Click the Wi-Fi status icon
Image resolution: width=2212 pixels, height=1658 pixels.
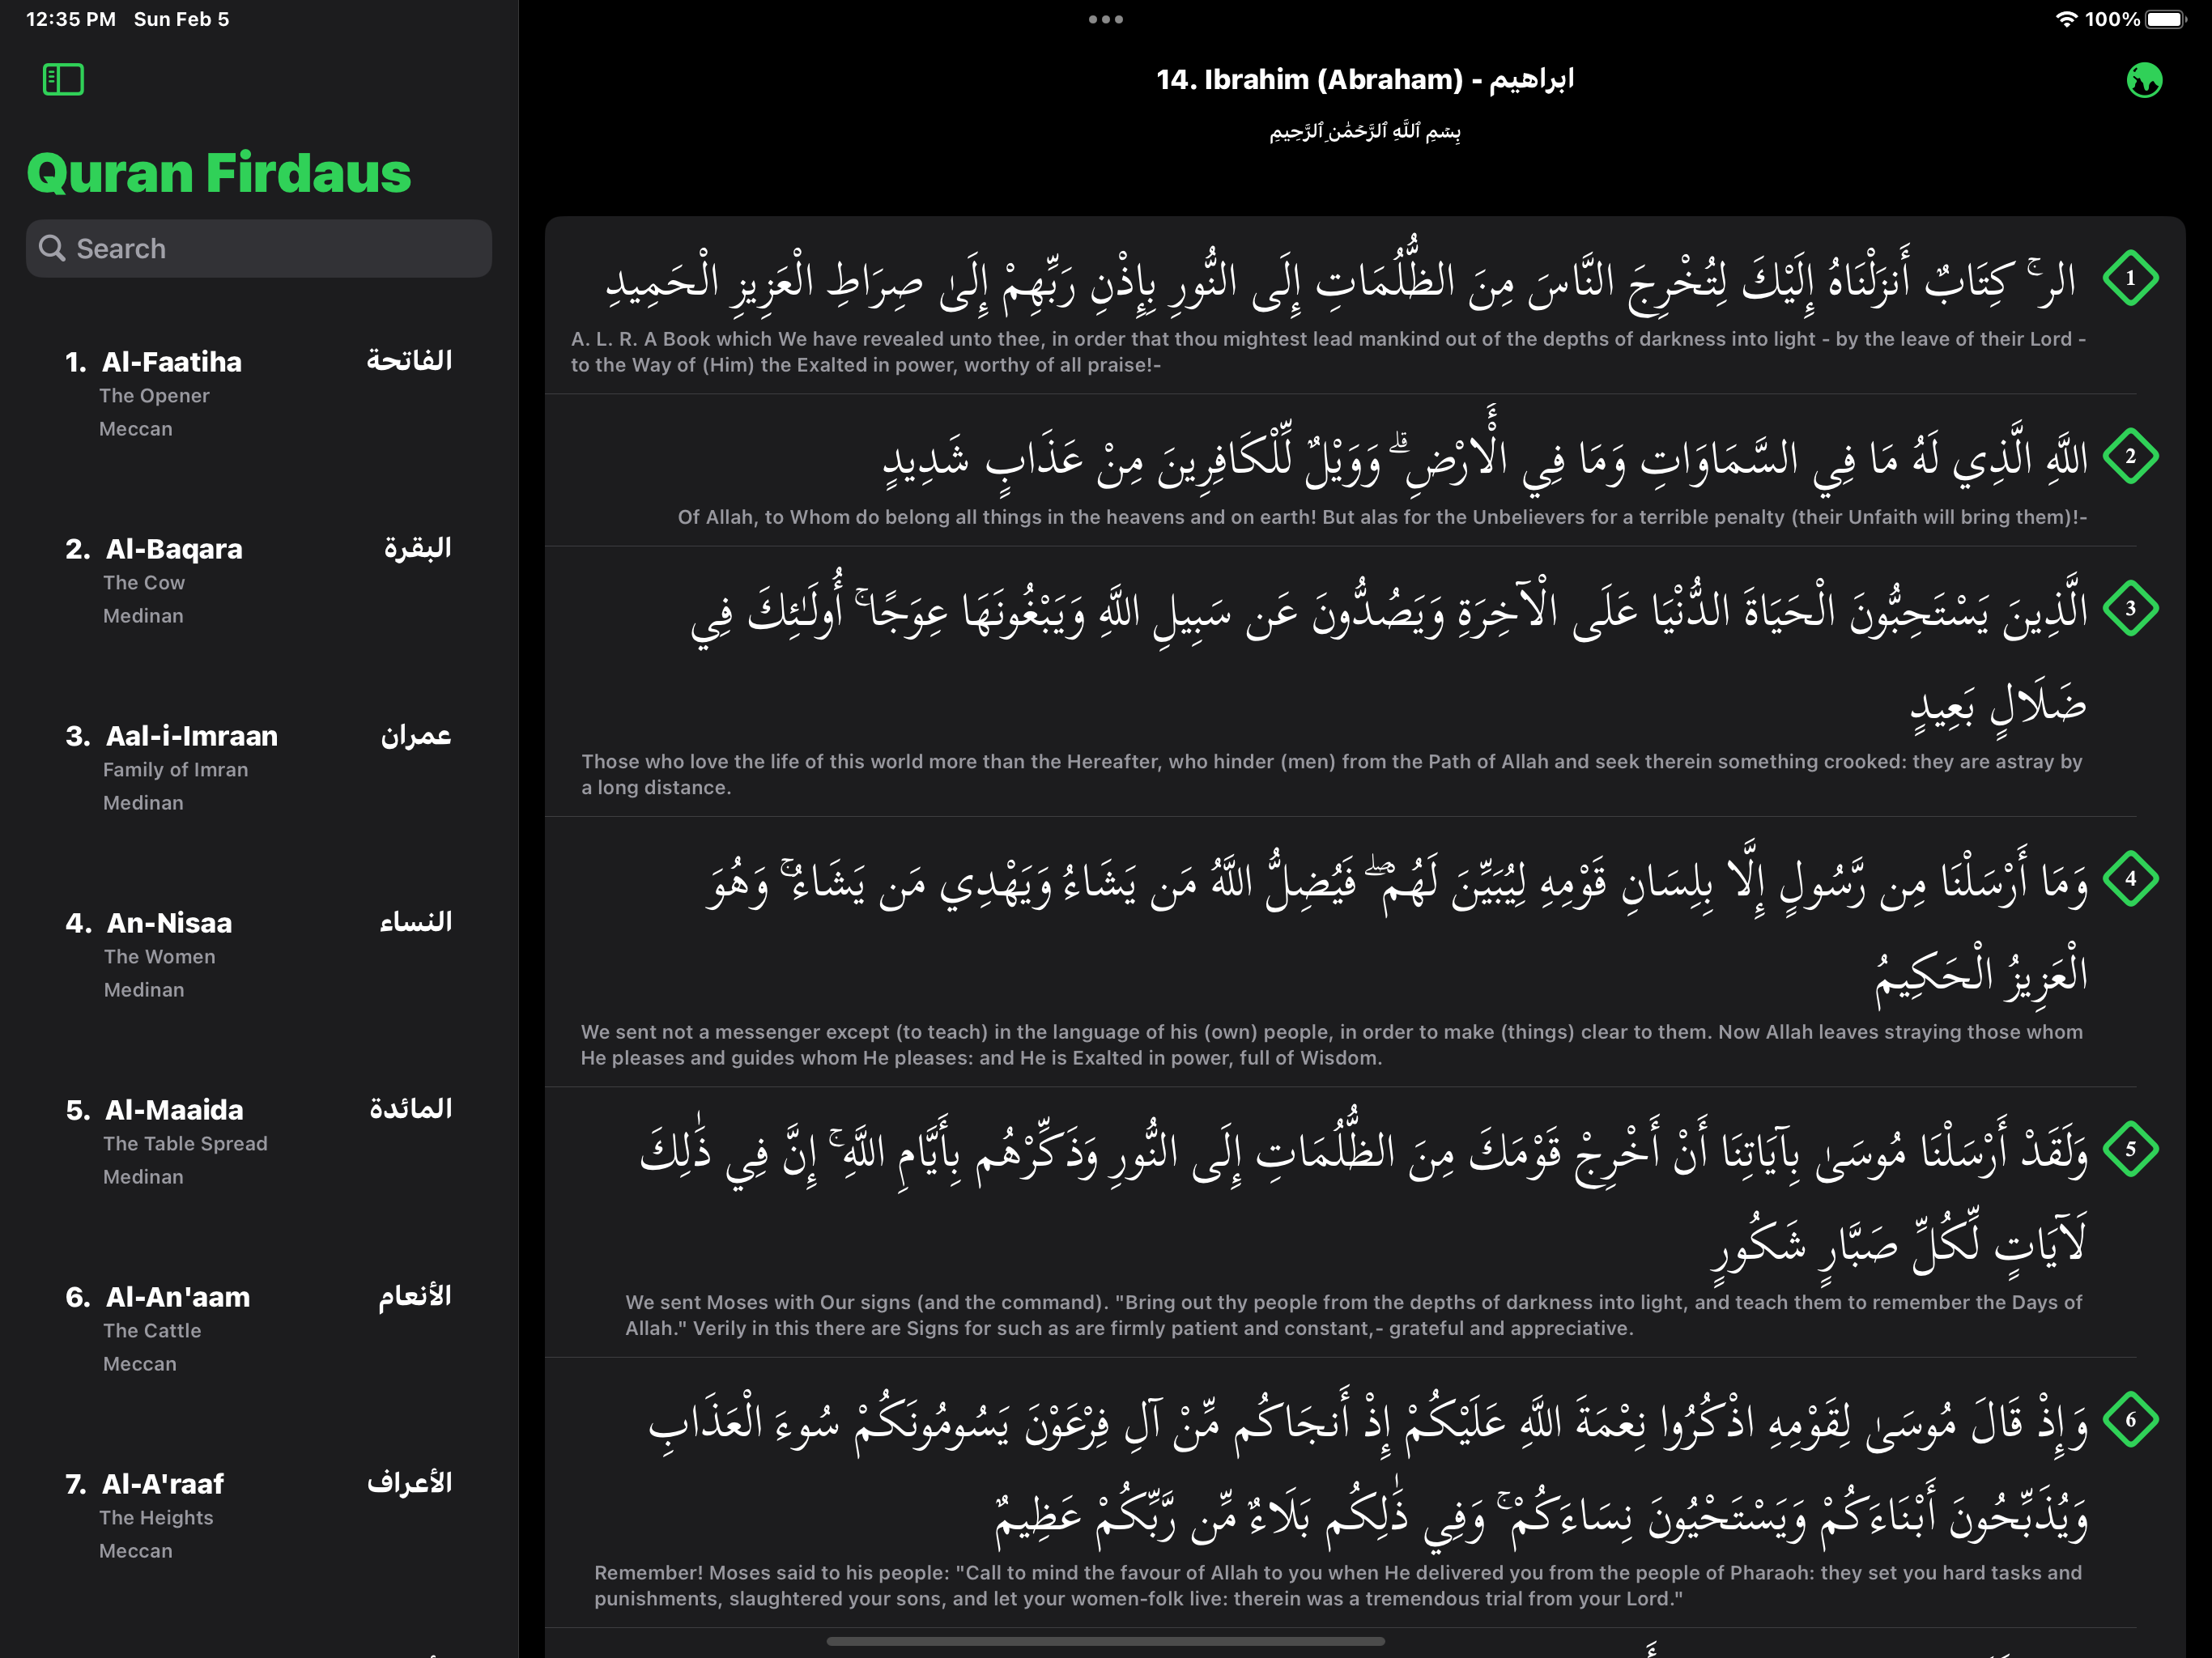click(x=2066, y=19)
